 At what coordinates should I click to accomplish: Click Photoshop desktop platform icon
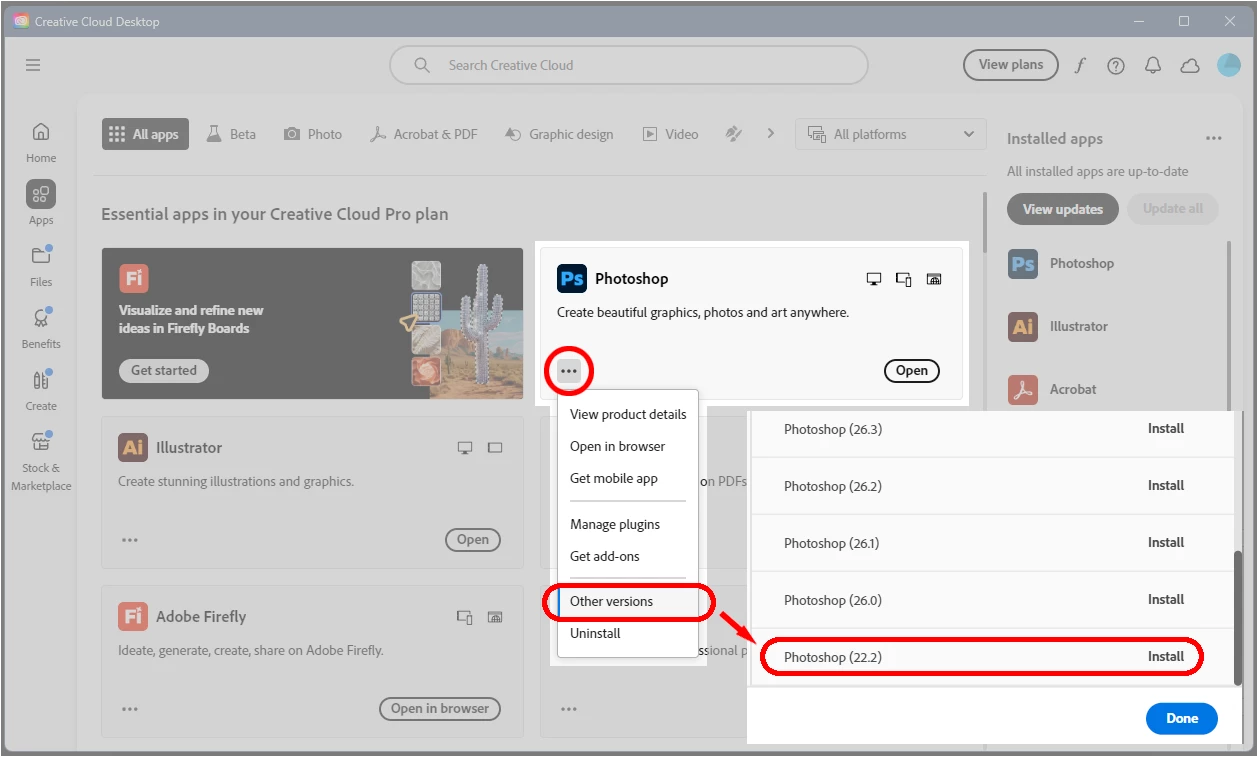click(x=874, y=279)
